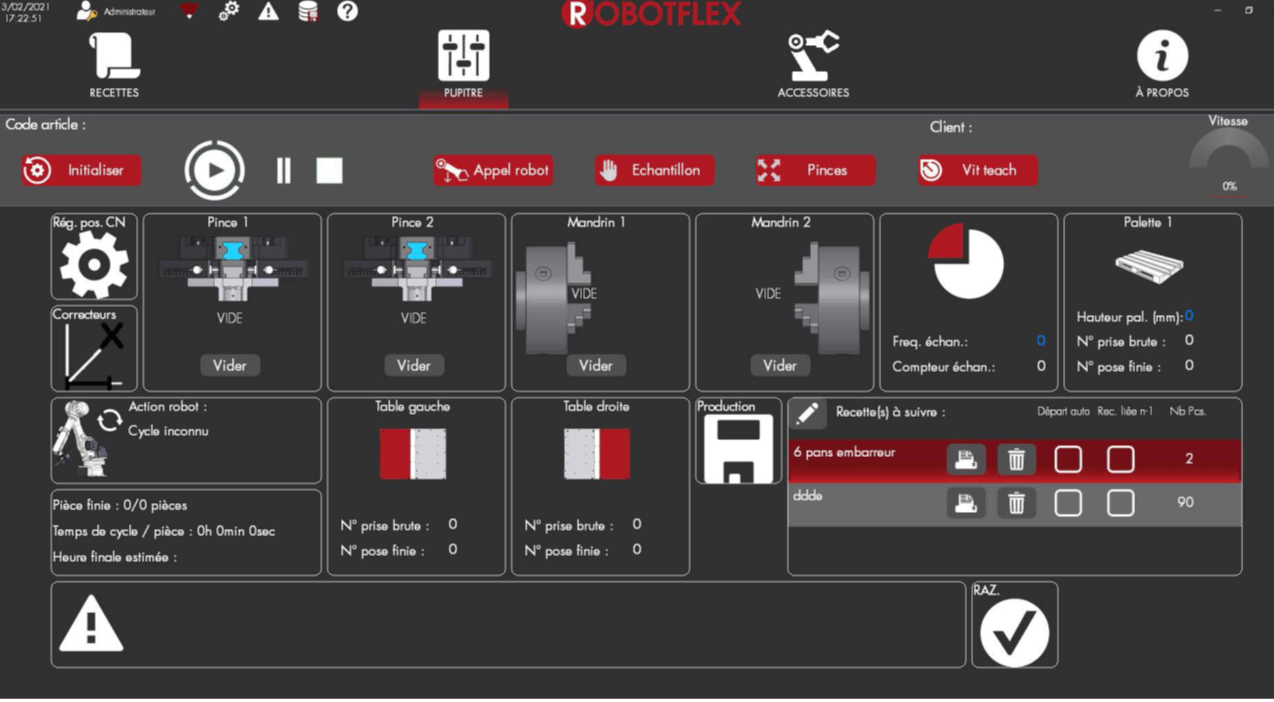Click the red network status icon
The height and width of the screenshot is (702, 1274).
[x=189, y=12]
